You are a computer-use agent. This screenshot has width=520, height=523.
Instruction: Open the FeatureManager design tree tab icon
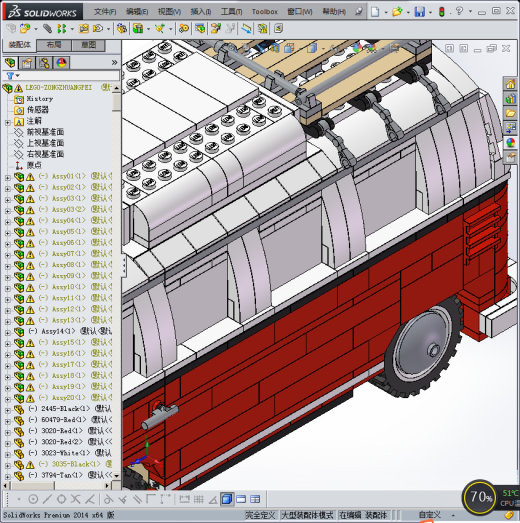click(10, 63)
